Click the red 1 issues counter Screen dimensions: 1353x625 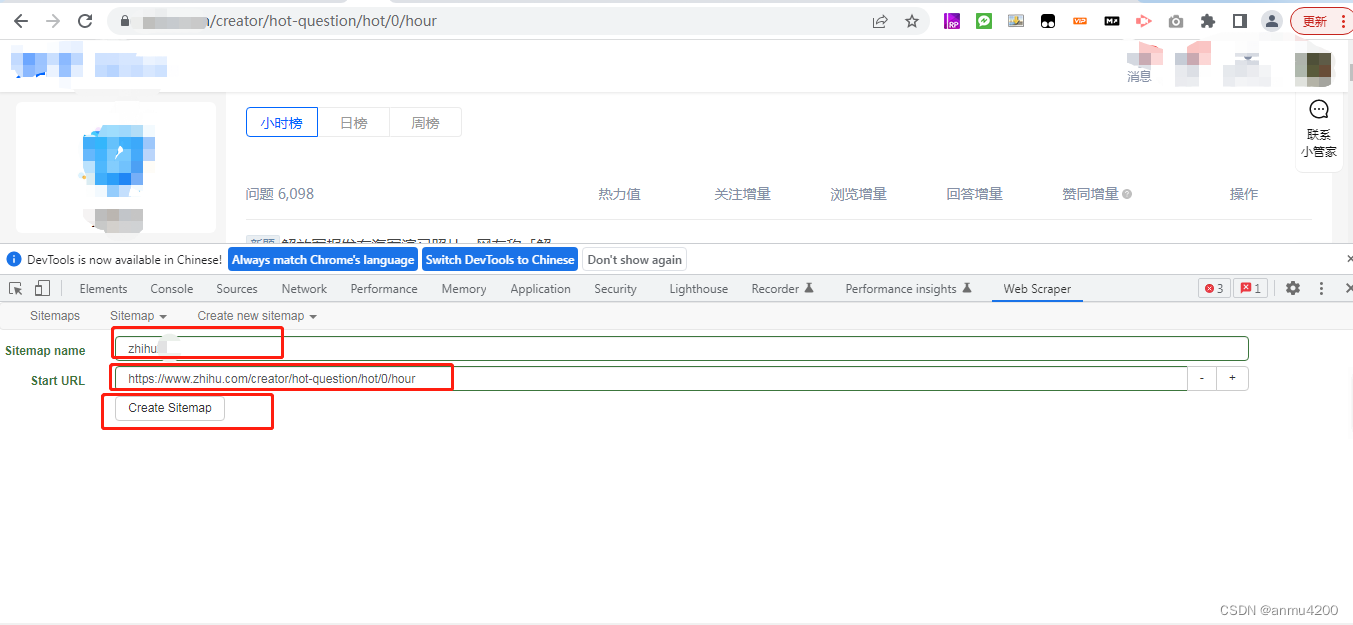1251,288
